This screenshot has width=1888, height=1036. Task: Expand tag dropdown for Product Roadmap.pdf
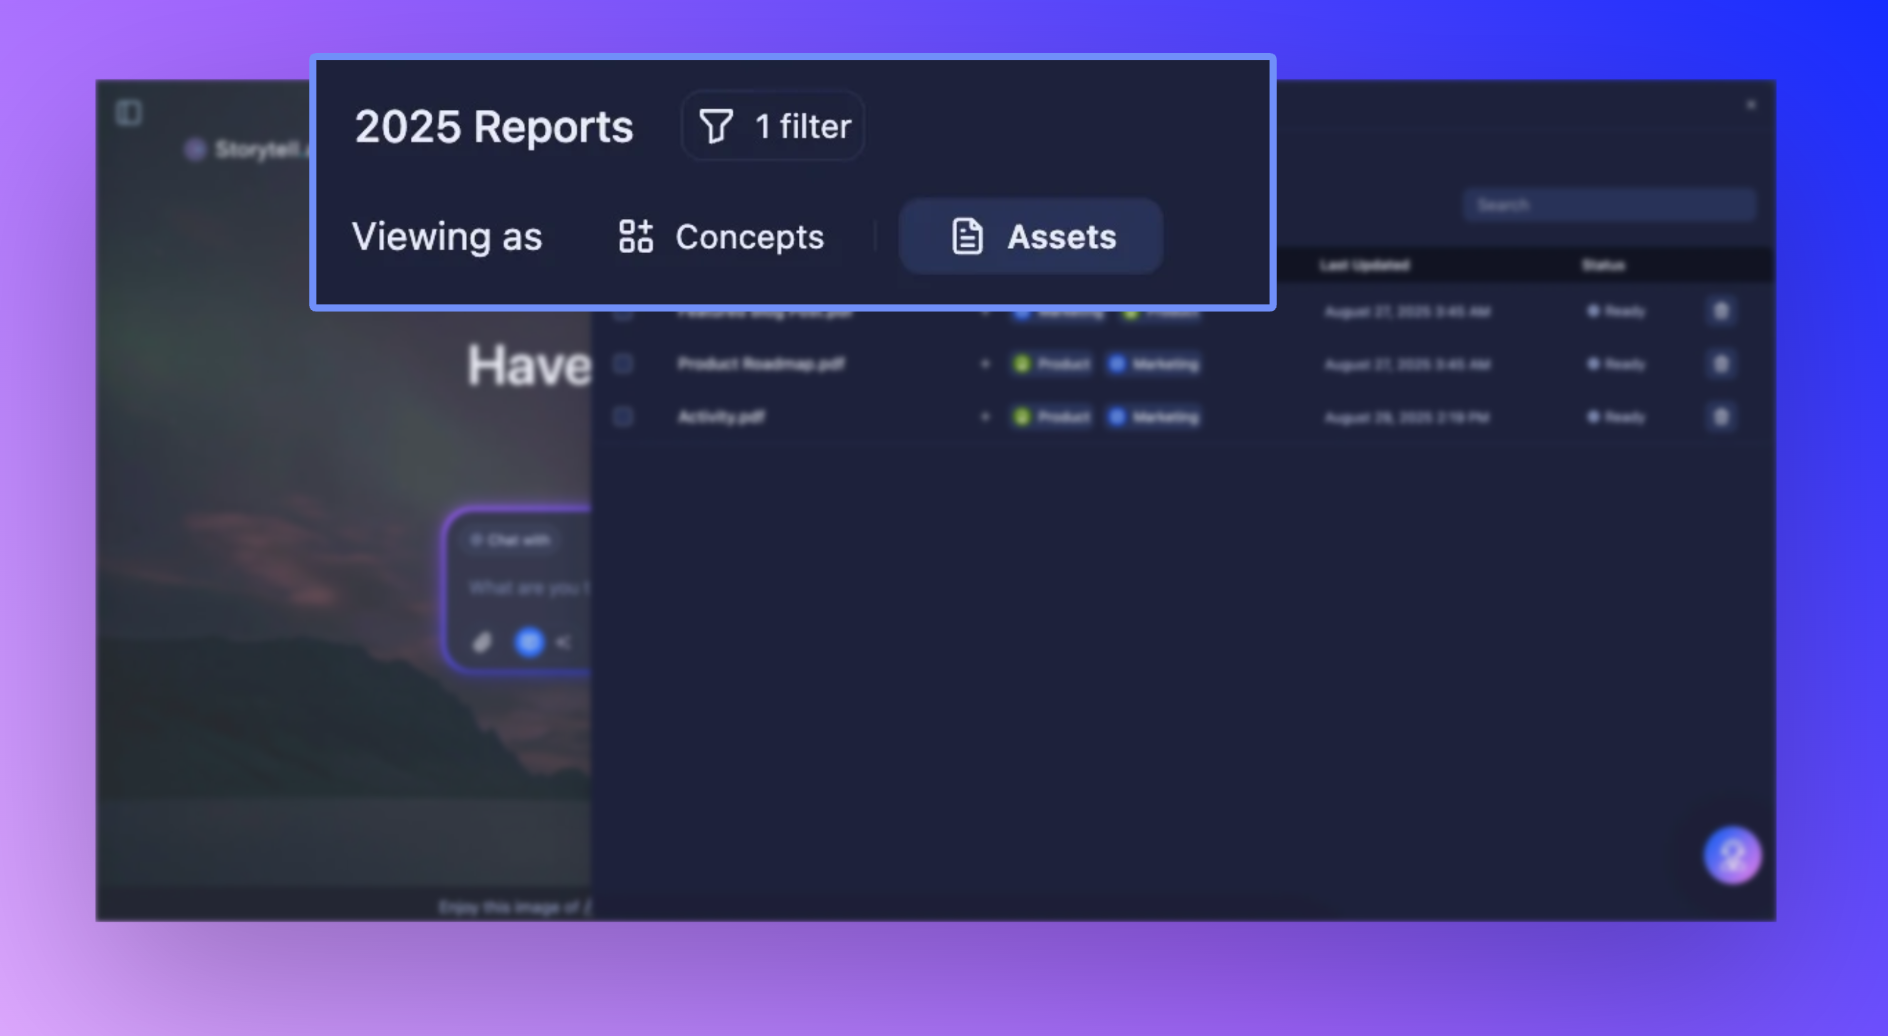(985, 364)
